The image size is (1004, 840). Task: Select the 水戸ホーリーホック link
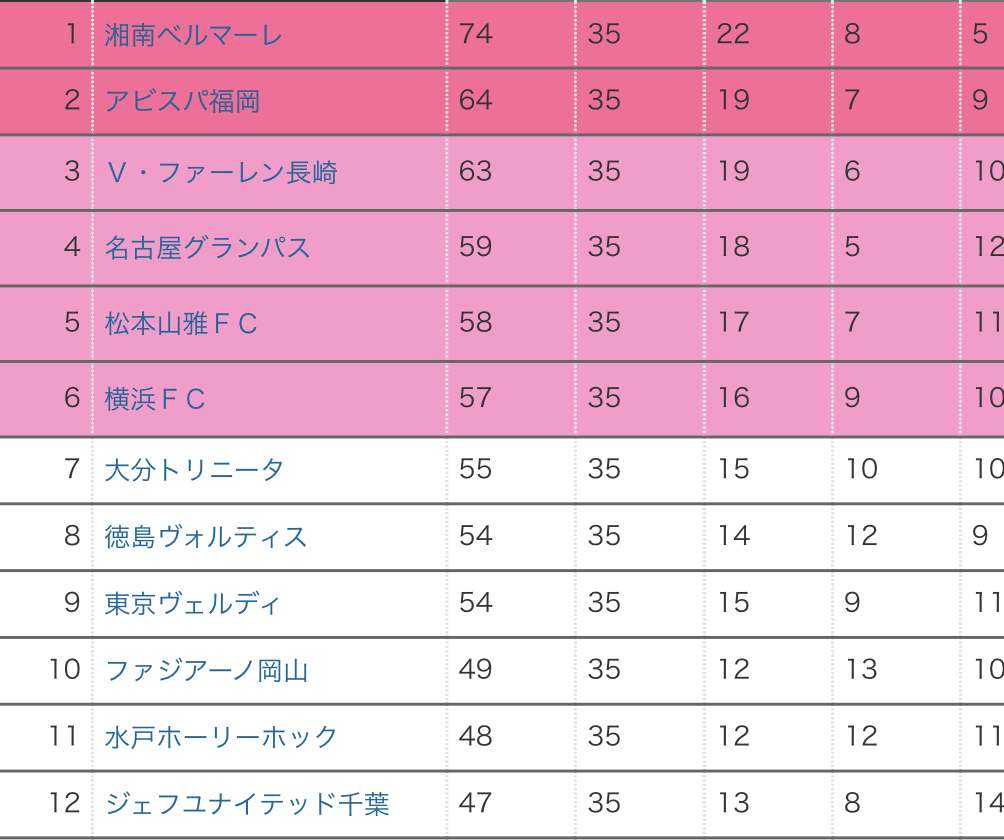pyautogui.click(x=222, y=737)
